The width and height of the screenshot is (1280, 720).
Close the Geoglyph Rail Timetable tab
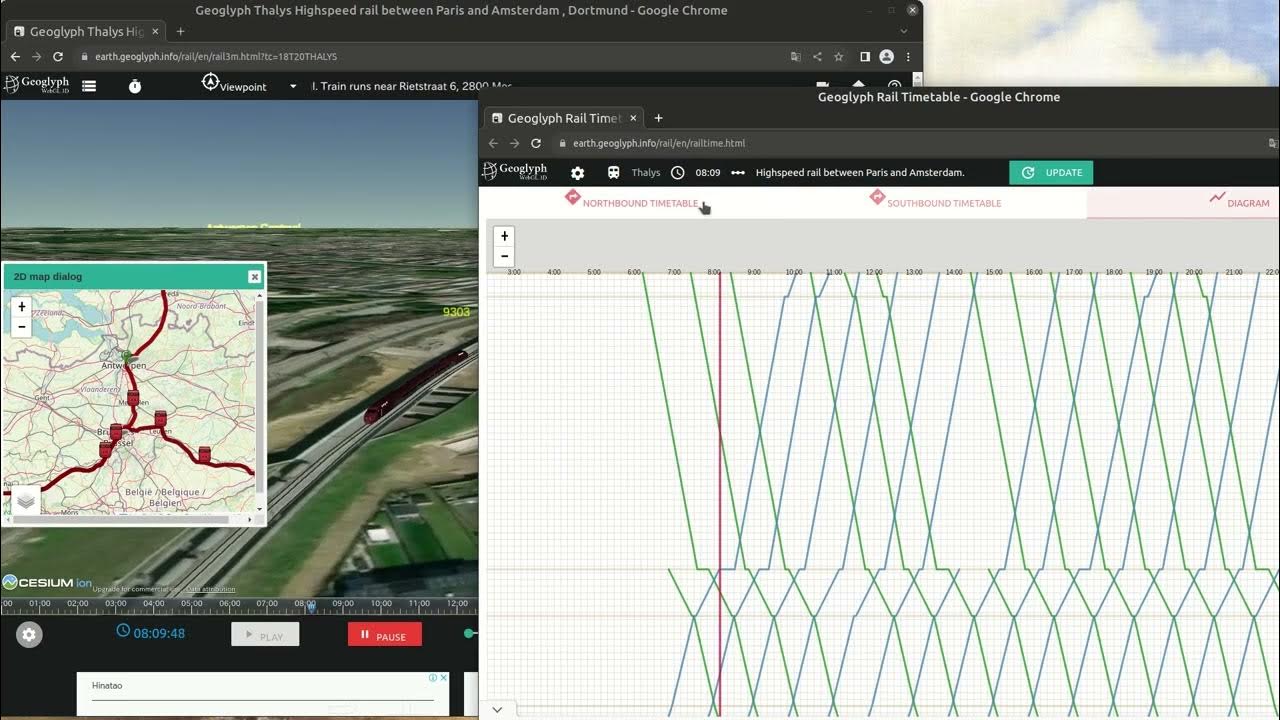pyautogui.click(x=633, y=118)
